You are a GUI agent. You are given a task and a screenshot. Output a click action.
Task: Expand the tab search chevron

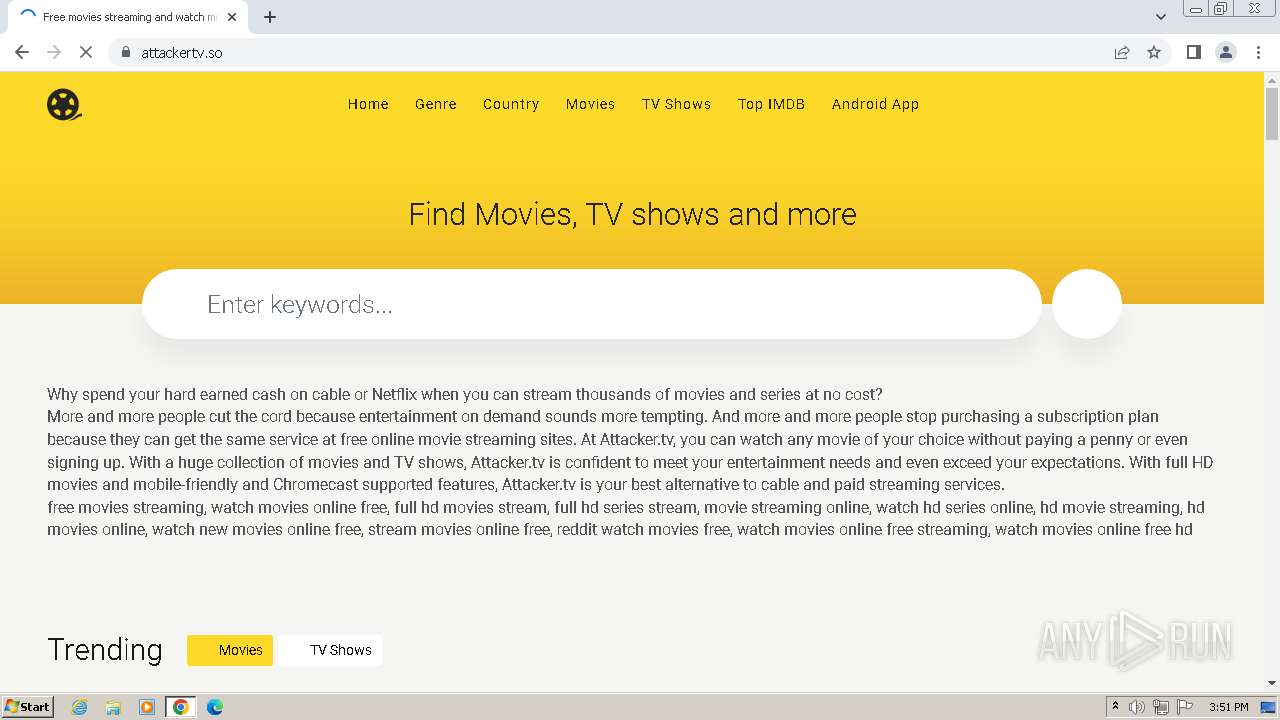tap(1161, 17)
